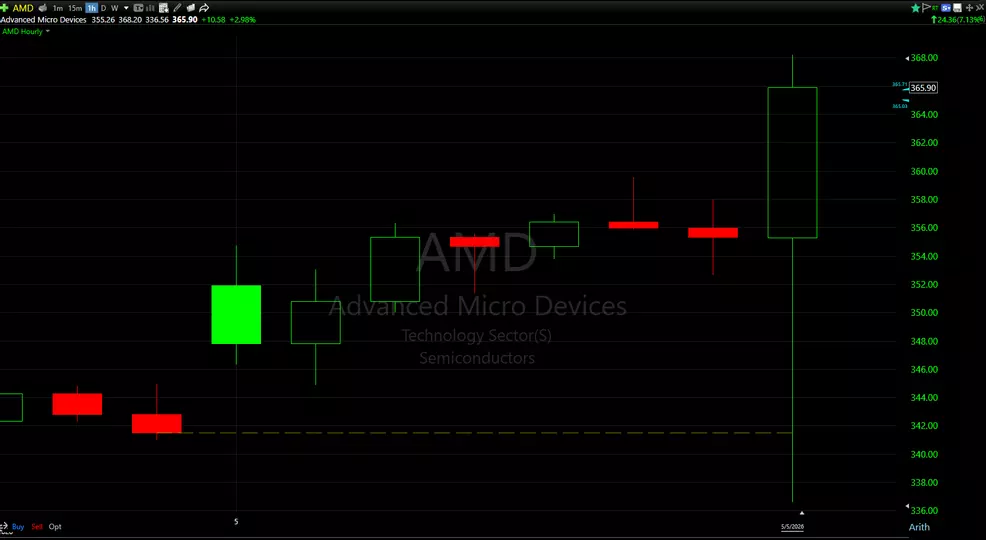Switch to the 1m timeframe
Viewport: 986px width, 540px height.
click(58, 8)
